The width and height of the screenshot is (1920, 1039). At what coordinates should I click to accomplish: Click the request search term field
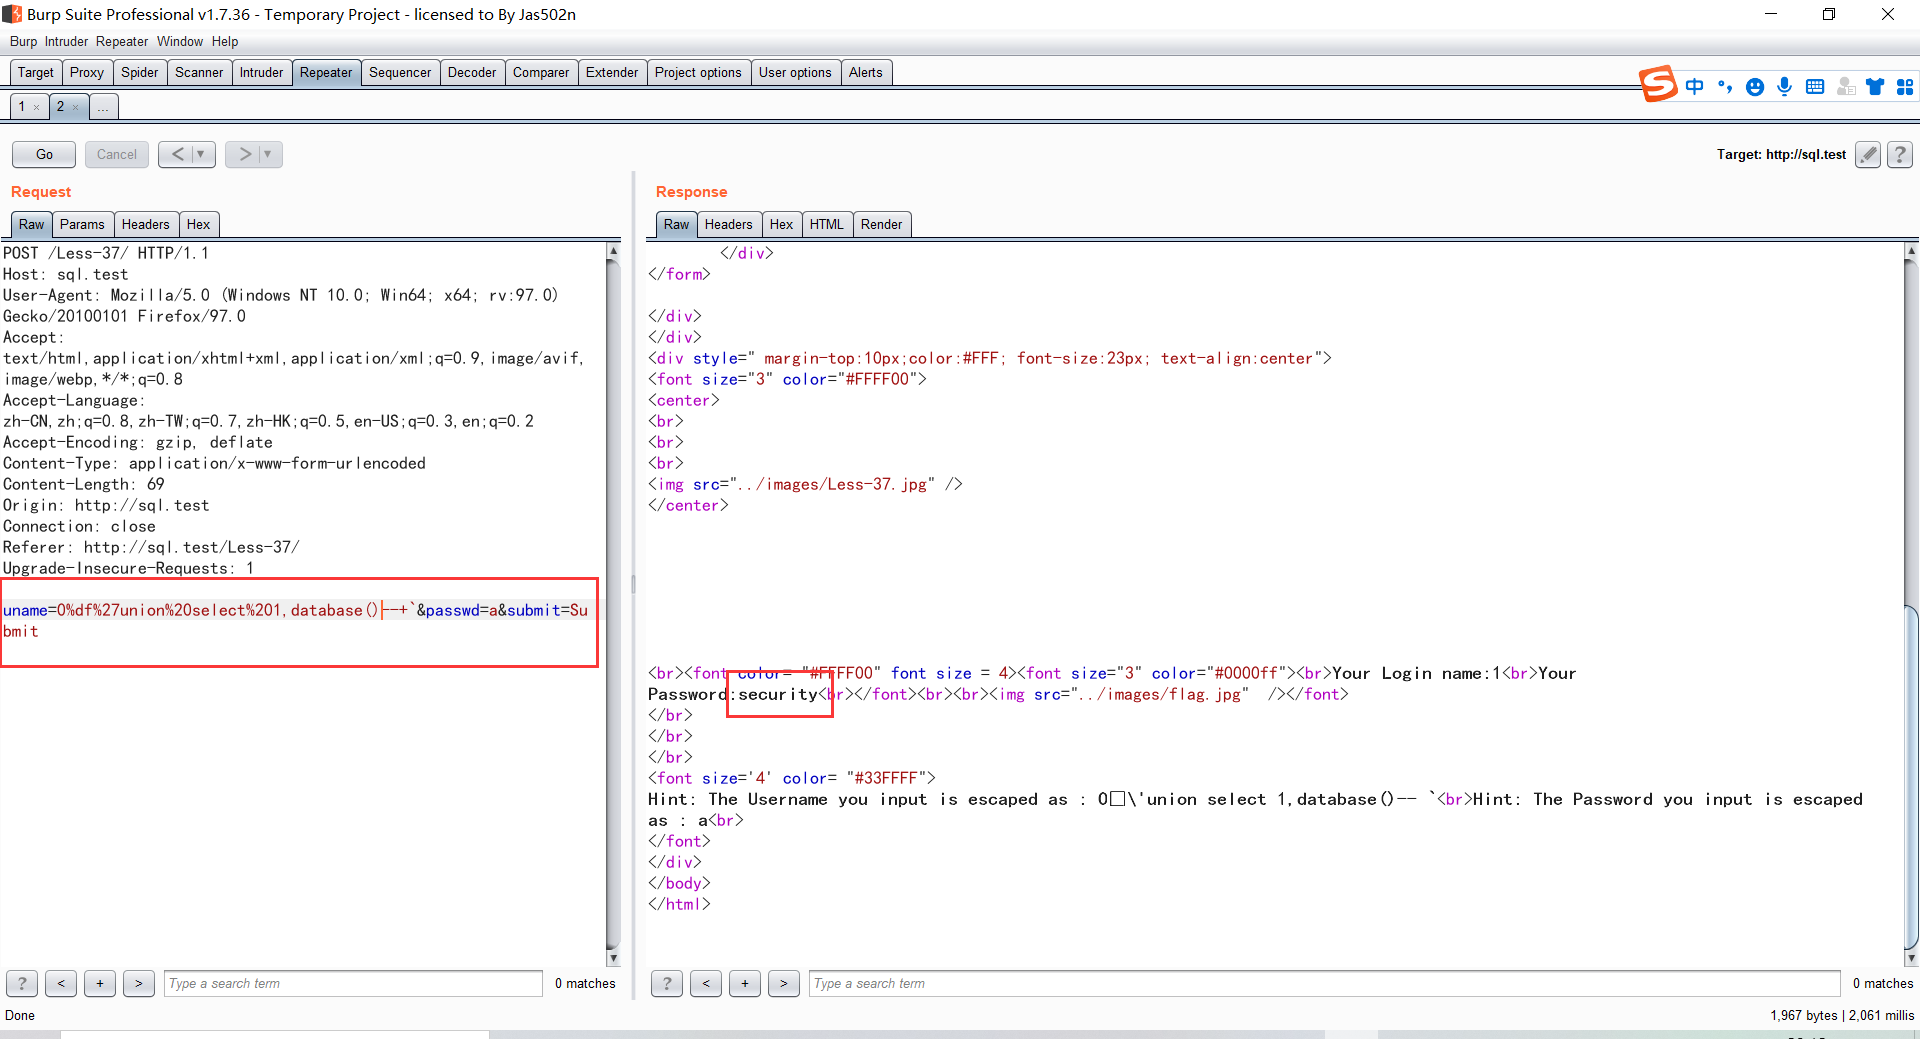pos(354,984)
